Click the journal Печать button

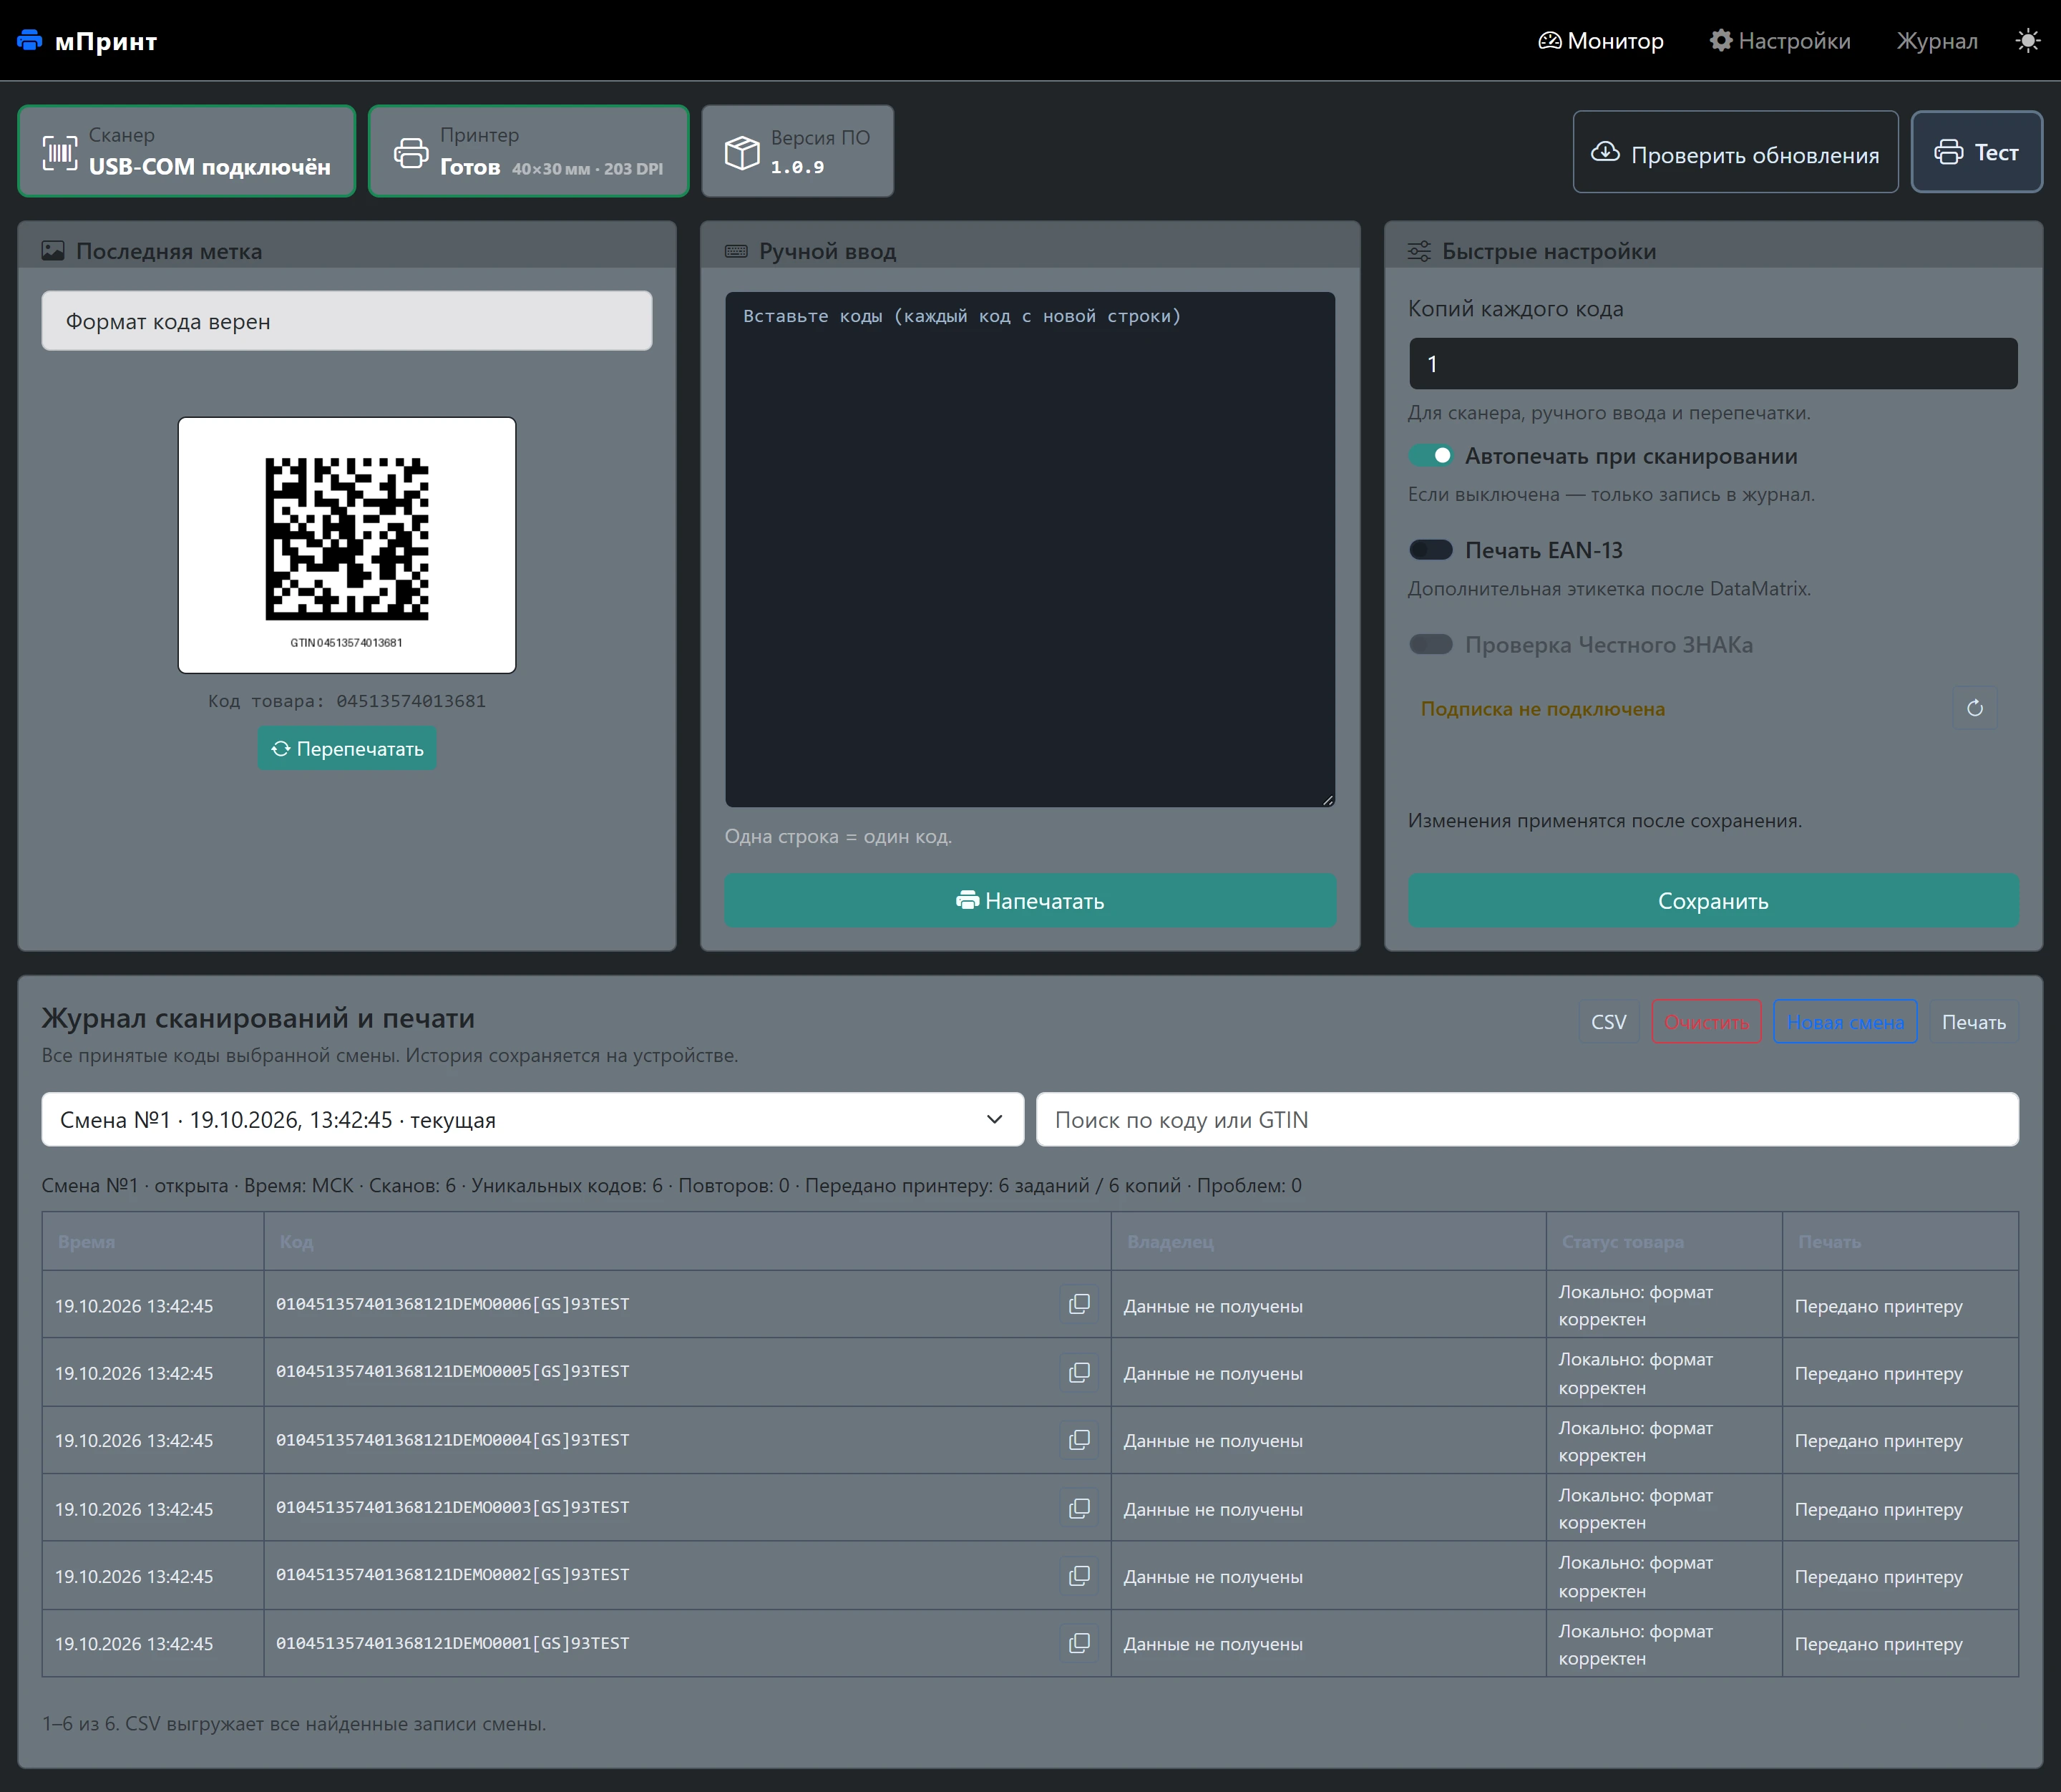(x=1974, y=1022)
